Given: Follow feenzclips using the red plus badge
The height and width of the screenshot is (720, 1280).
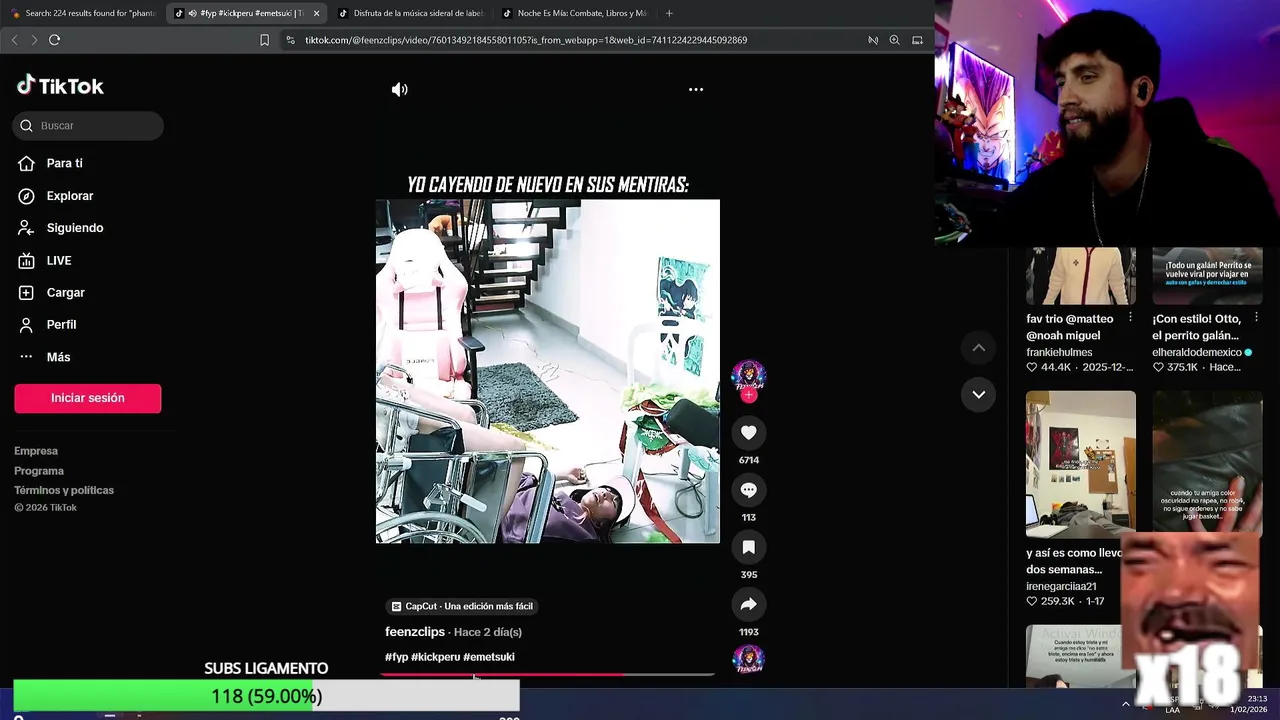Looking at the screenshot, I should [x=749, y=395].
